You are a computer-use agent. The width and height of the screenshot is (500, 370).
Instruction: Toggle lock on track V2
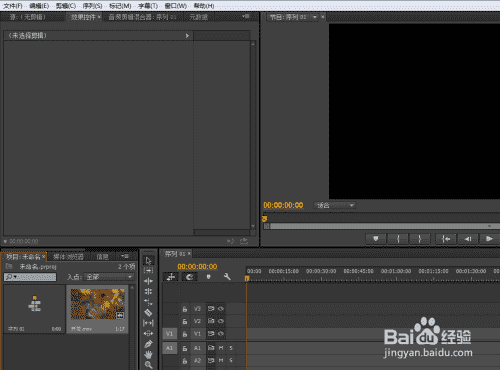pos(185,322)
